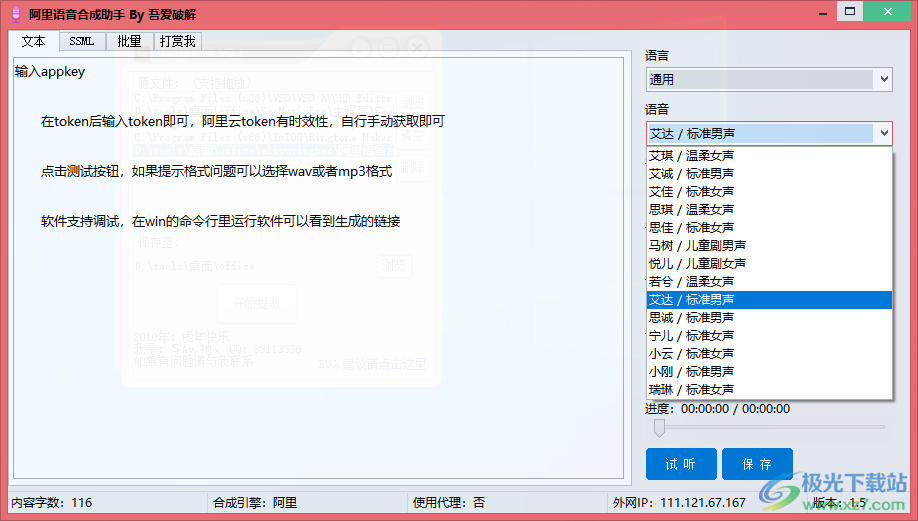The width and height of the screenshot is (918, 521).
Task: Click the 外网IP status entry
Action: click(679, 503)
